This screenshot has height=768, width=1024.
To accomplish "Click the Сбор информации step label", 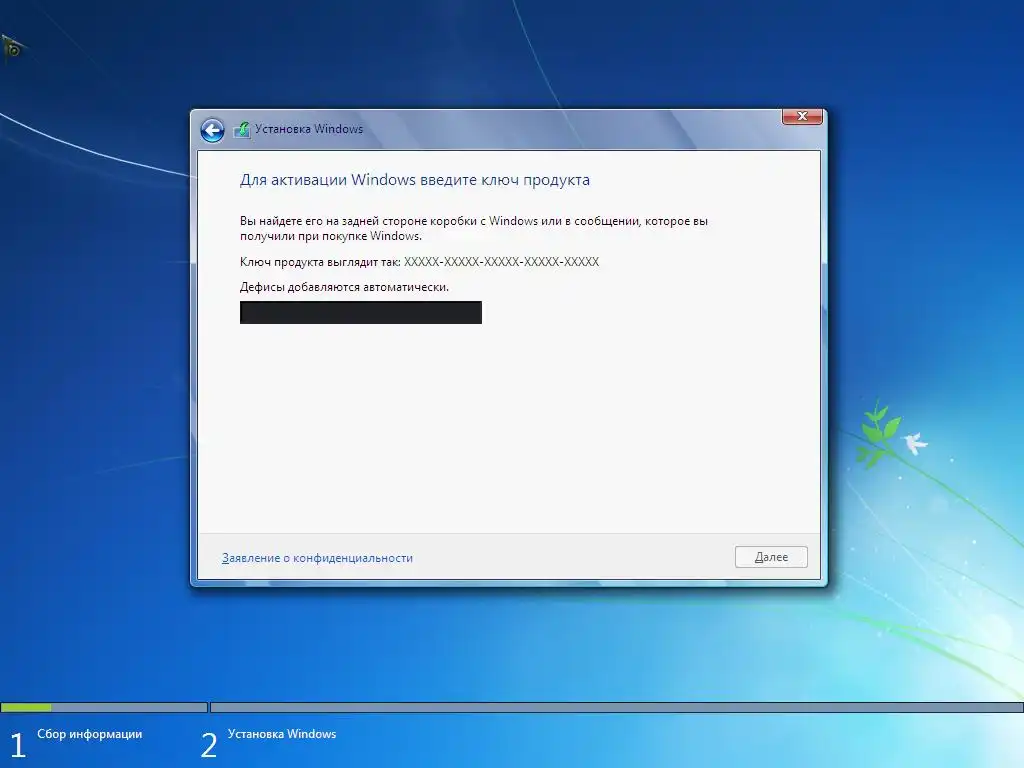I will click(x=89, y=734).
